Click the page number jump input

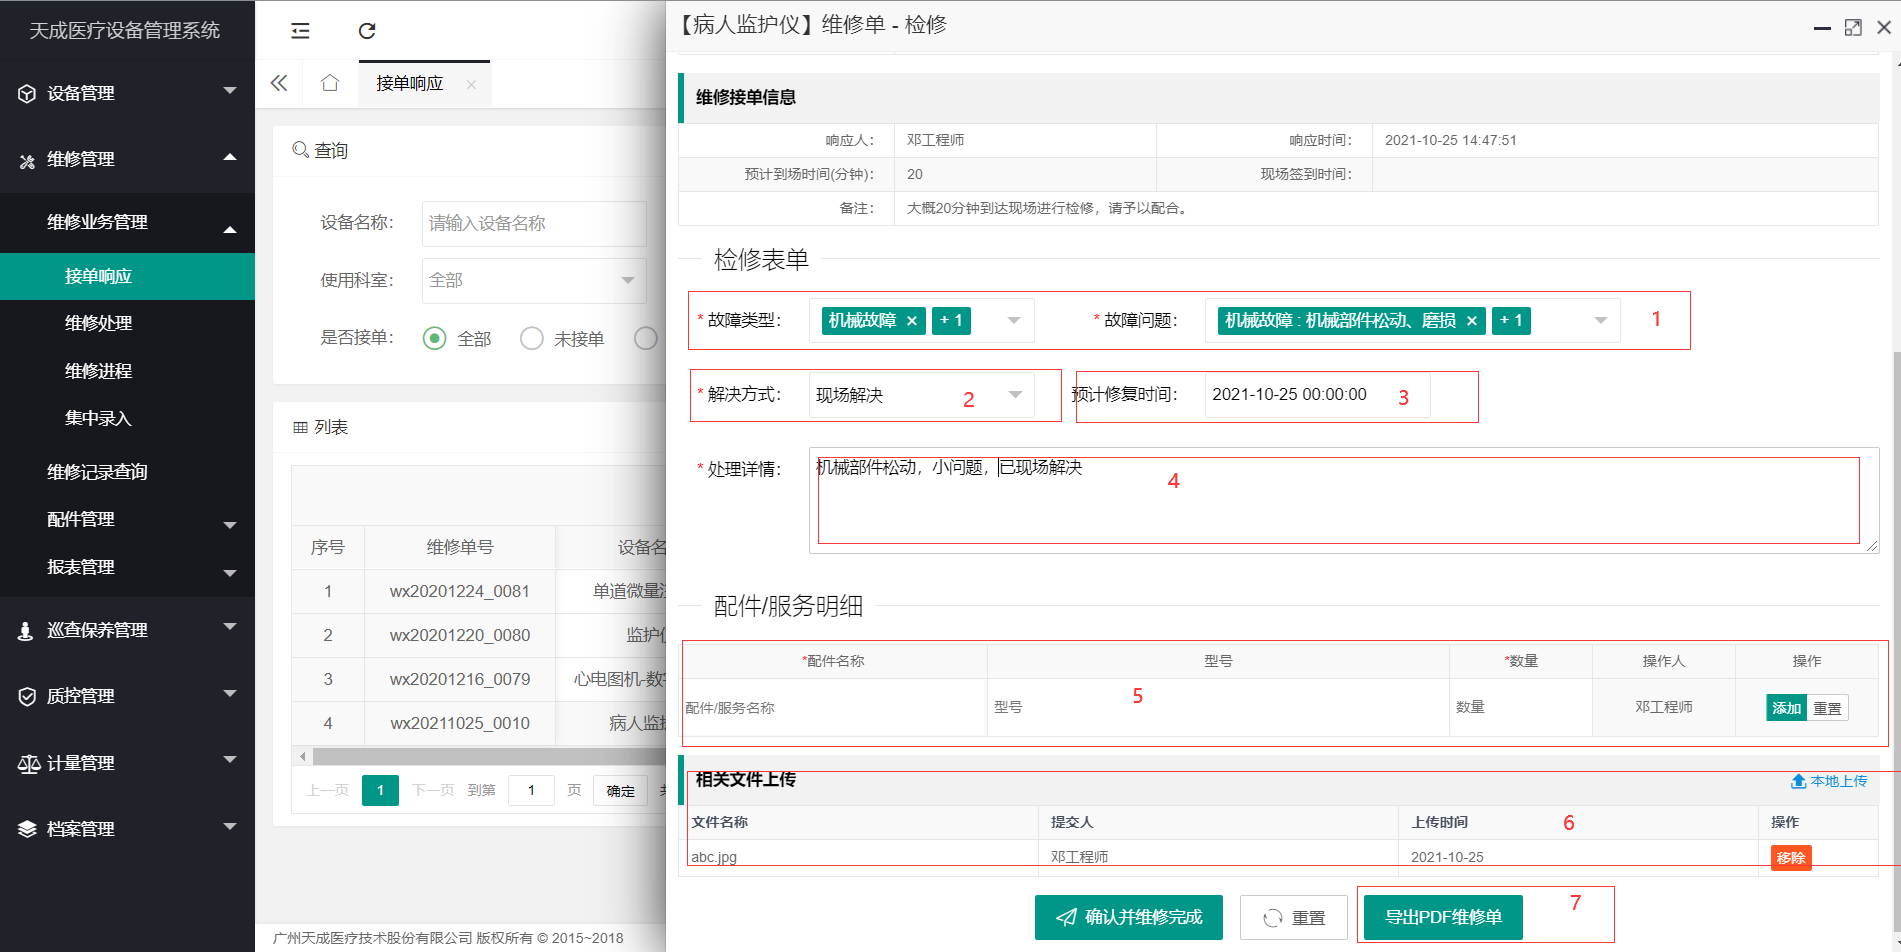(x=531, y=791)
